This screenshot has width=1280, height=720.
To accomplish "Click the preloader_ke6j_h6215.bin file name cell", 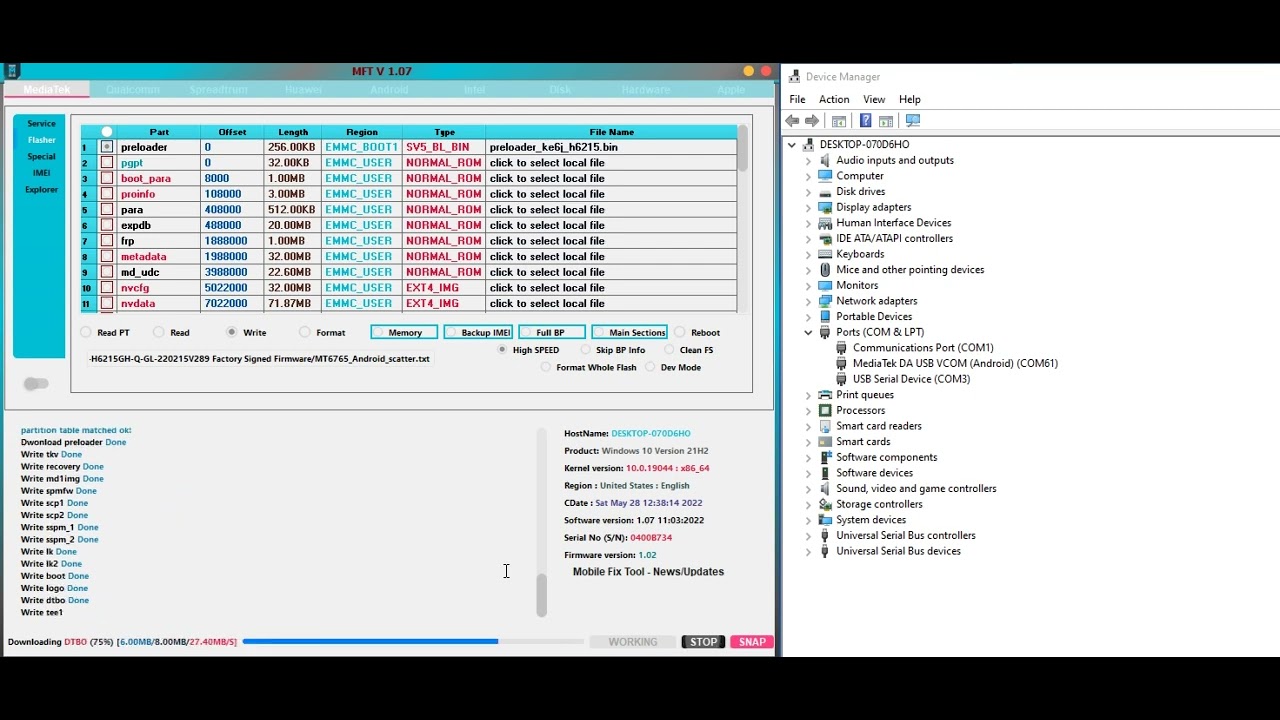I will pyautogui.click(x=610, y=147).
